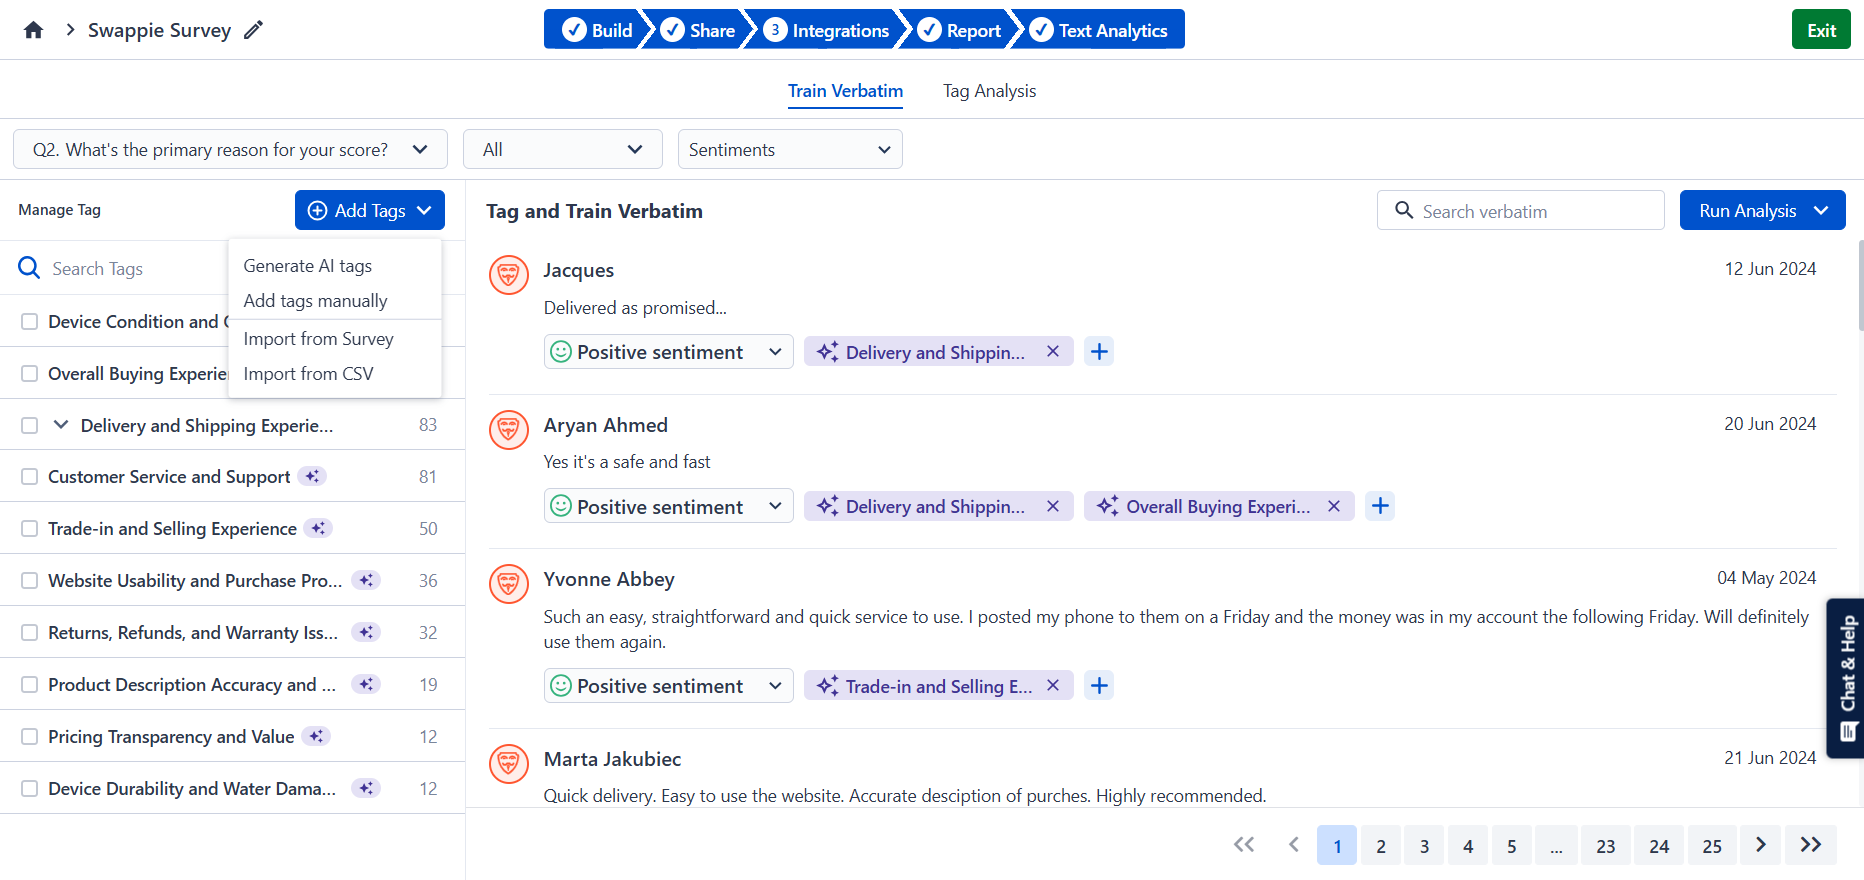
Task: Expand the Delivery and Shipping Experience tag
Action: click(61, 425)
